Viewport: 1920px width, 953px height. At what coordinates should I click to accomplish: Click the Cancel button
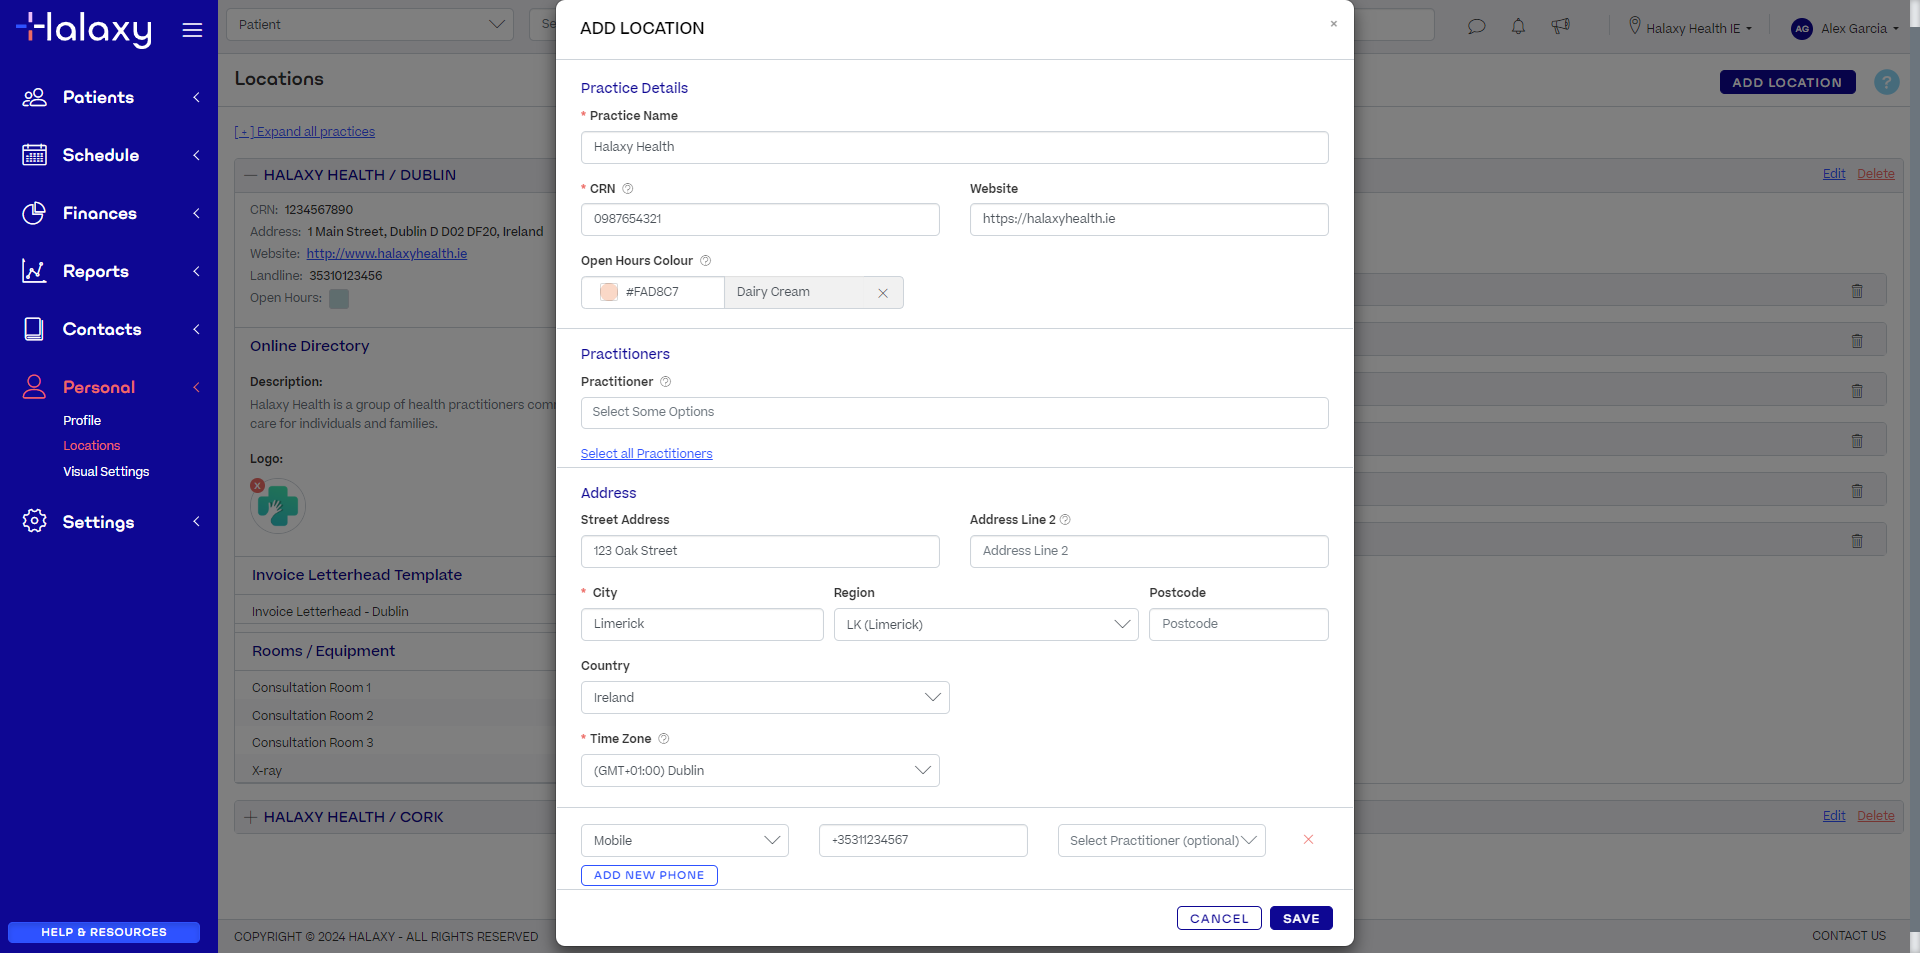(1219, 919)
